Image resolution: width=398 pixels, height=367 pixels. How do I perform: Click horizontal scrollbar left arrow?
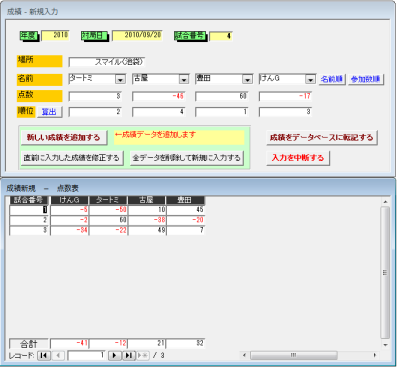point(244,355)
